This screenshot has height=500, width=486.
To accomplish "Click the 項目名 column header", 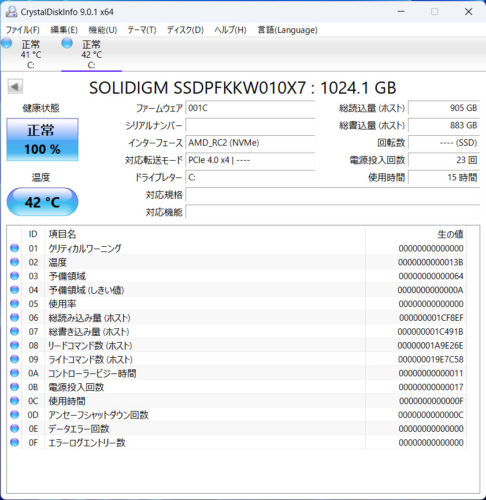I will [62, 234].
